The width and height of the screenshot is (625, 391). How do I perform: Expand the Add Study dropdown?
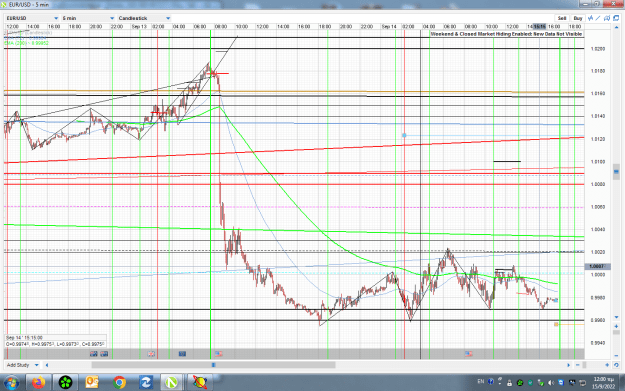23,365
